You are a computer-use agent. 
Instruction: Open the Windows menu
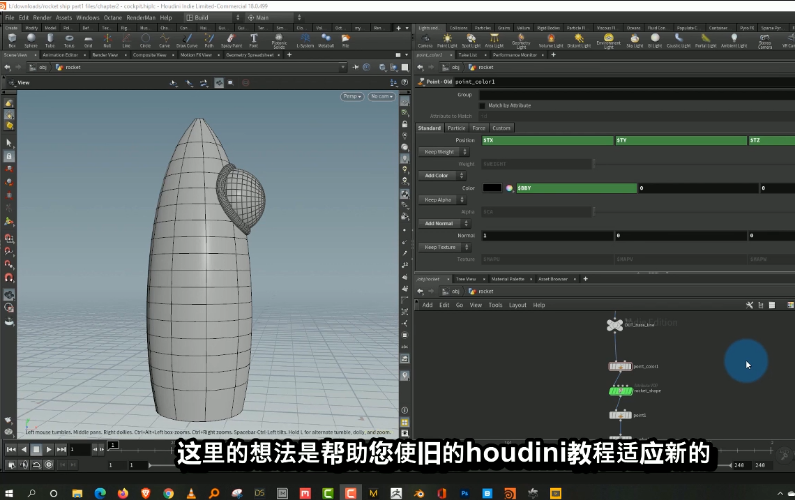pyautogui.click(x=88, y=17)
